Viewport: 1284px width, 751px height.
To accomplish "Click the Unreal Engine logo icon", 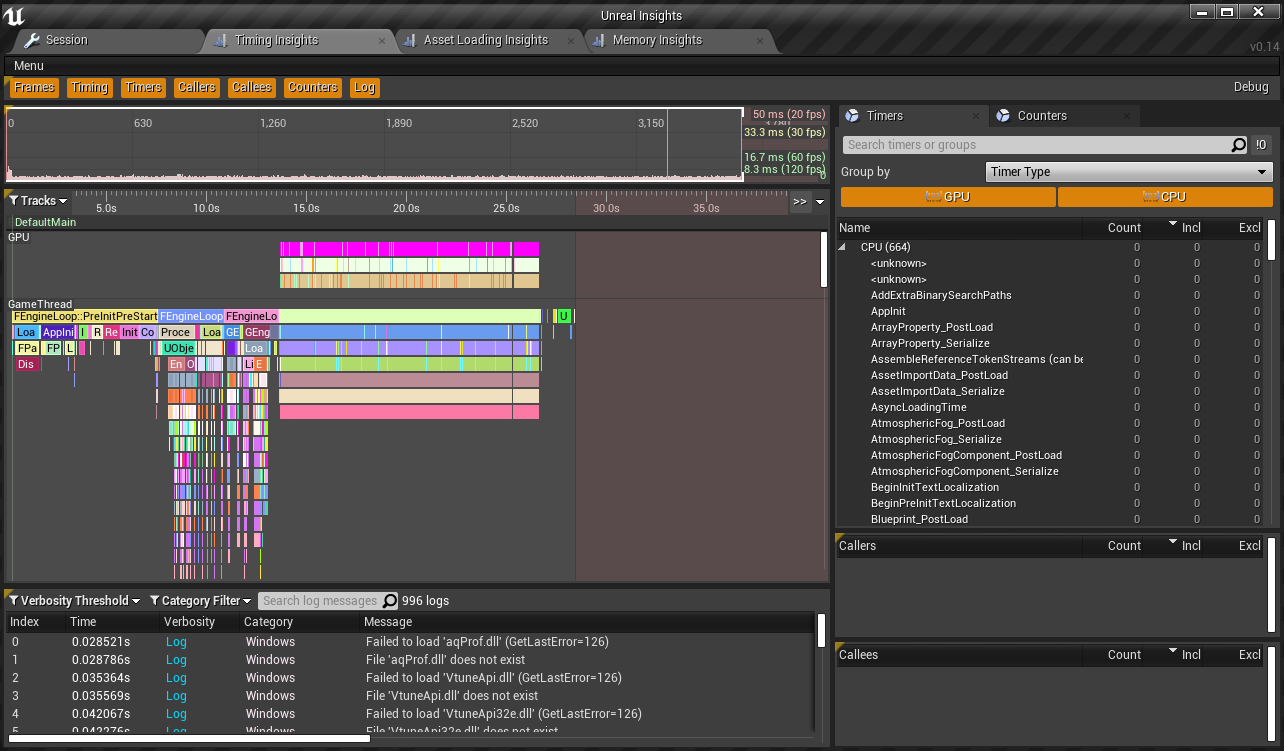I will 15,14.
